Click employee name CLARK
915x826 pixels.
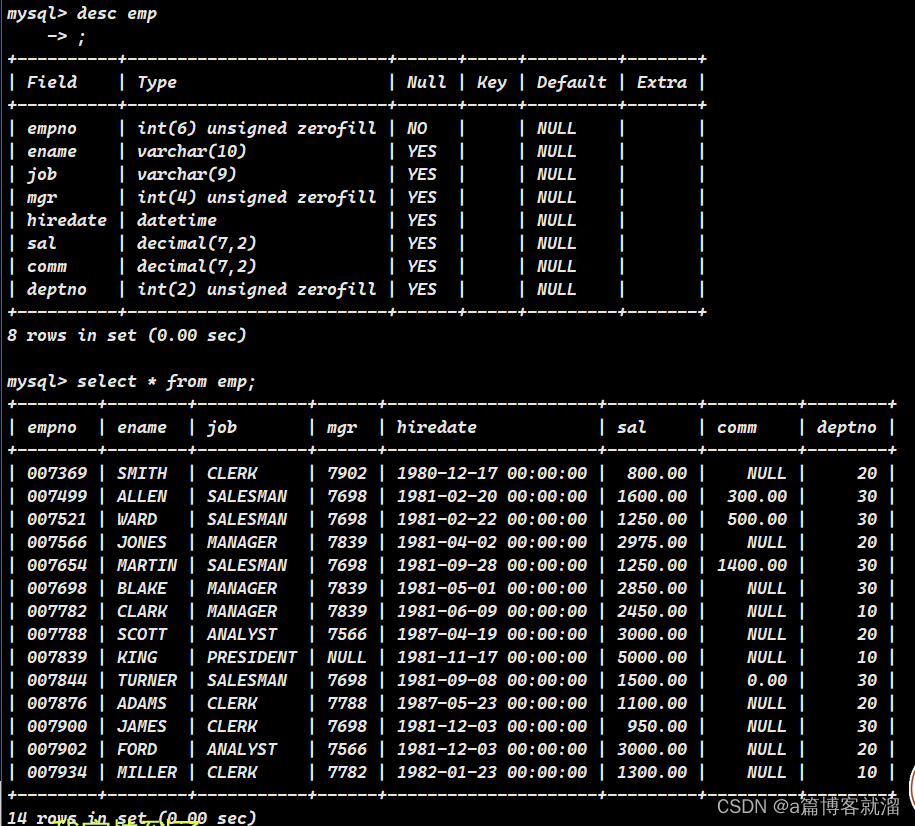click(142, 611)
